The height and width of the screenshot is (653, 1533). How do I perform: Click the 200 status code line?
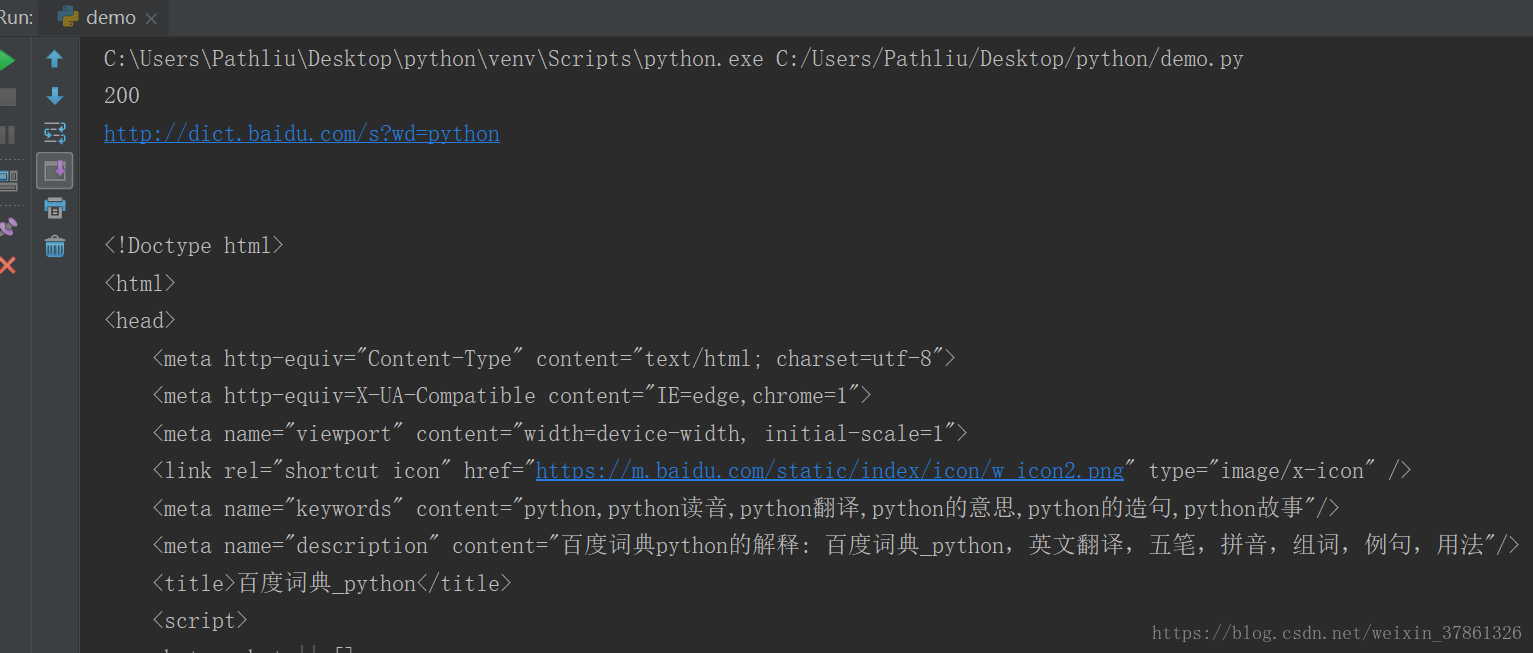click(122, 96)
